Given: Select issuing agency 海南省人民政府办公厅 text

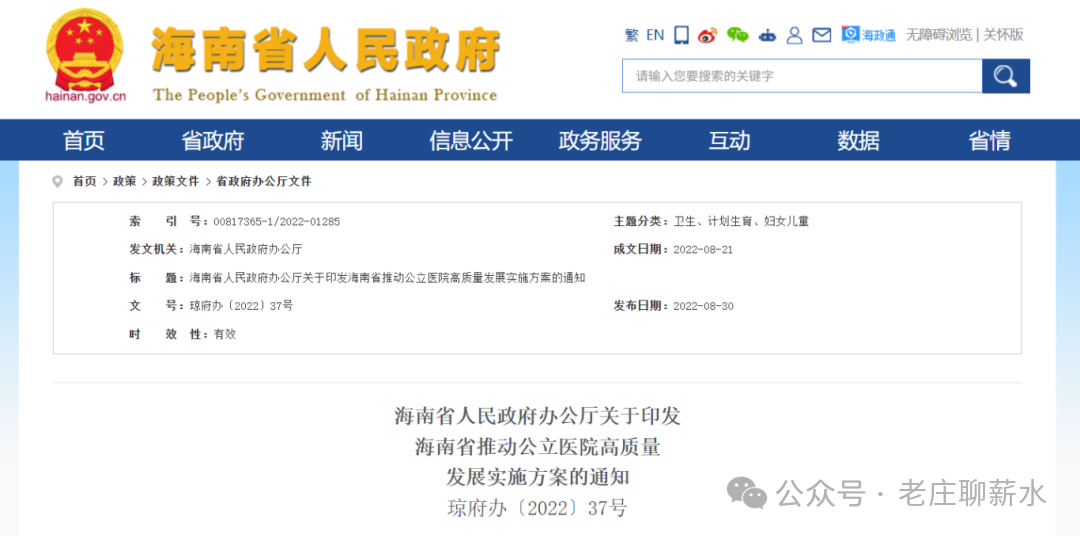Looking at the screenshot, I should [246, 249].
